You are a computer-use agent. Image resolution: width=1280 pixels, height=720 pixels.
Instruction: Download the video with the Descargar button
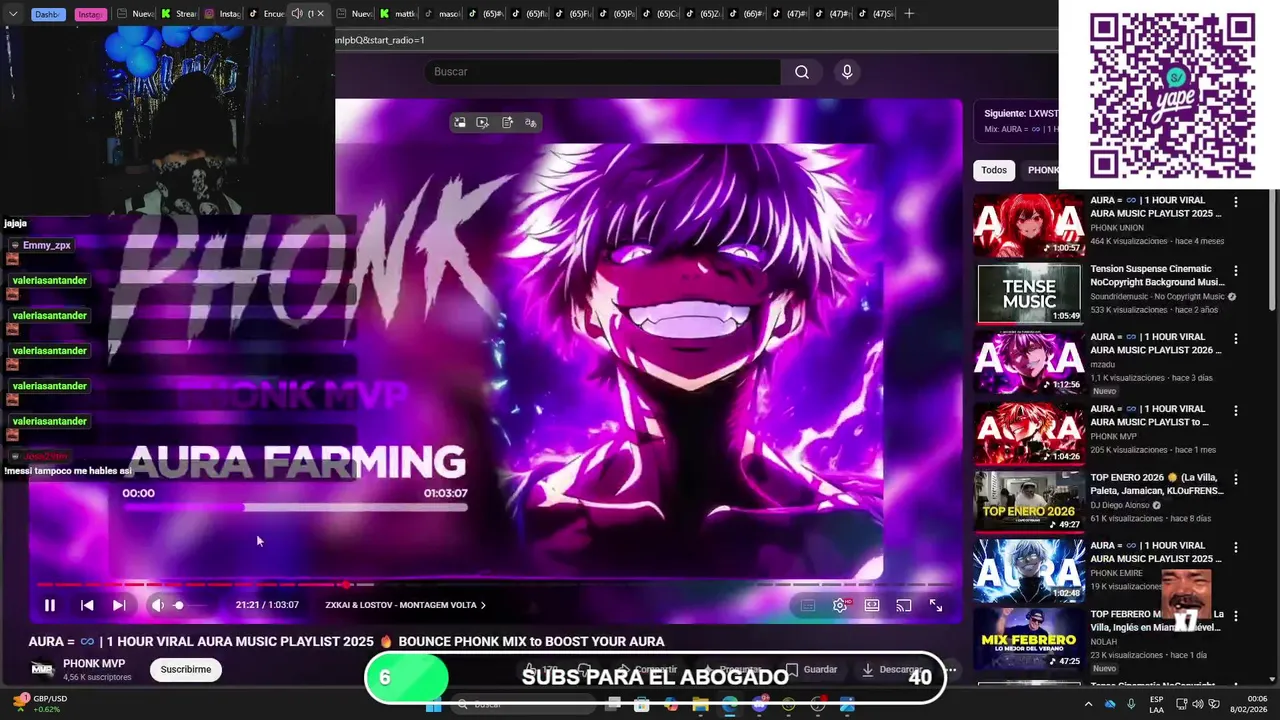pyautogui.click(x=892, y=669)
